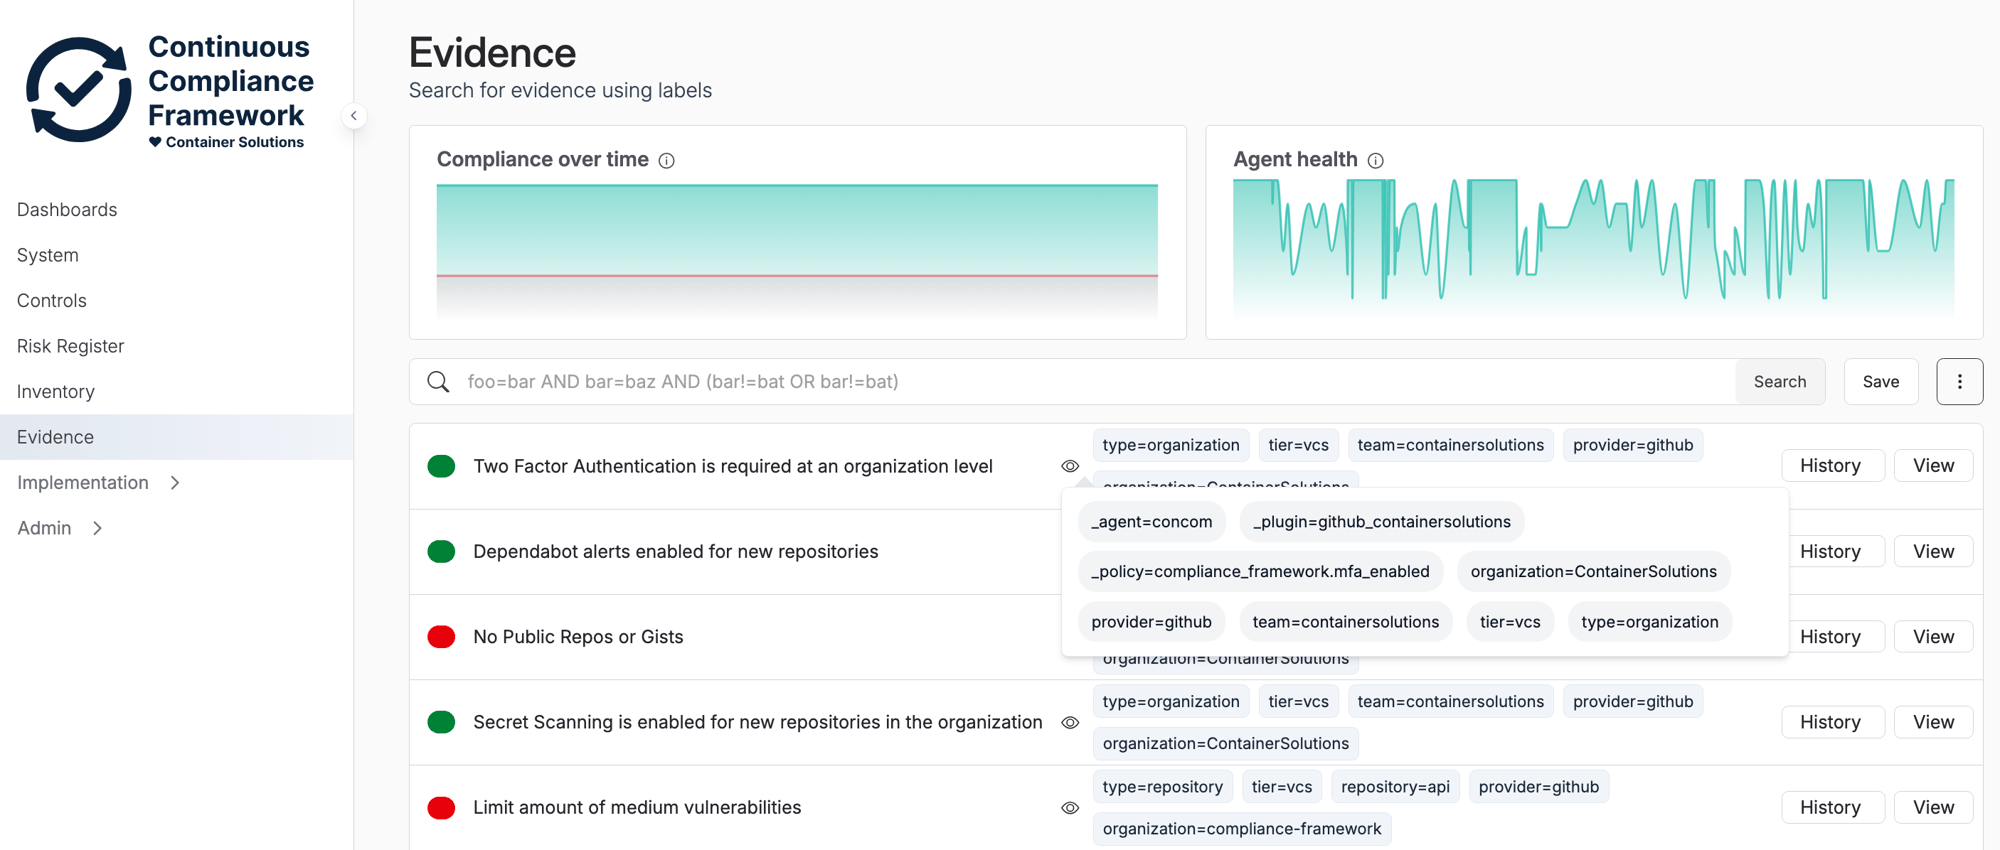The width and height of the screenshot is (2000, 850).
Task: Open History for medium vulnerabilities row
Action: coord(1831,808)
